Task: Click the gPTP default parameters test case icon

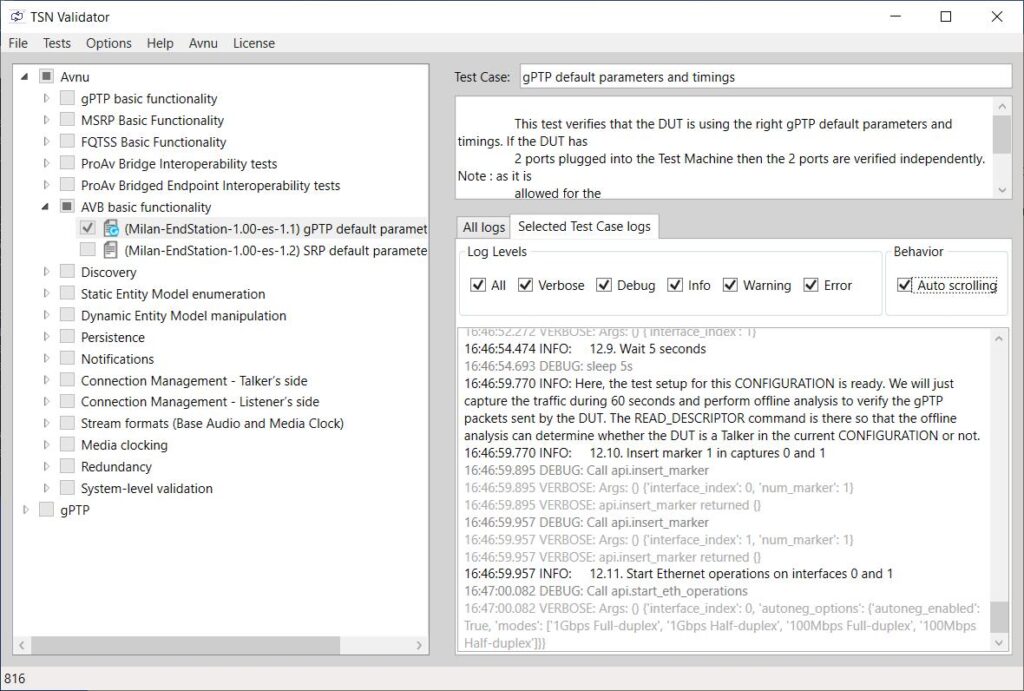Action: coord(111,229)
